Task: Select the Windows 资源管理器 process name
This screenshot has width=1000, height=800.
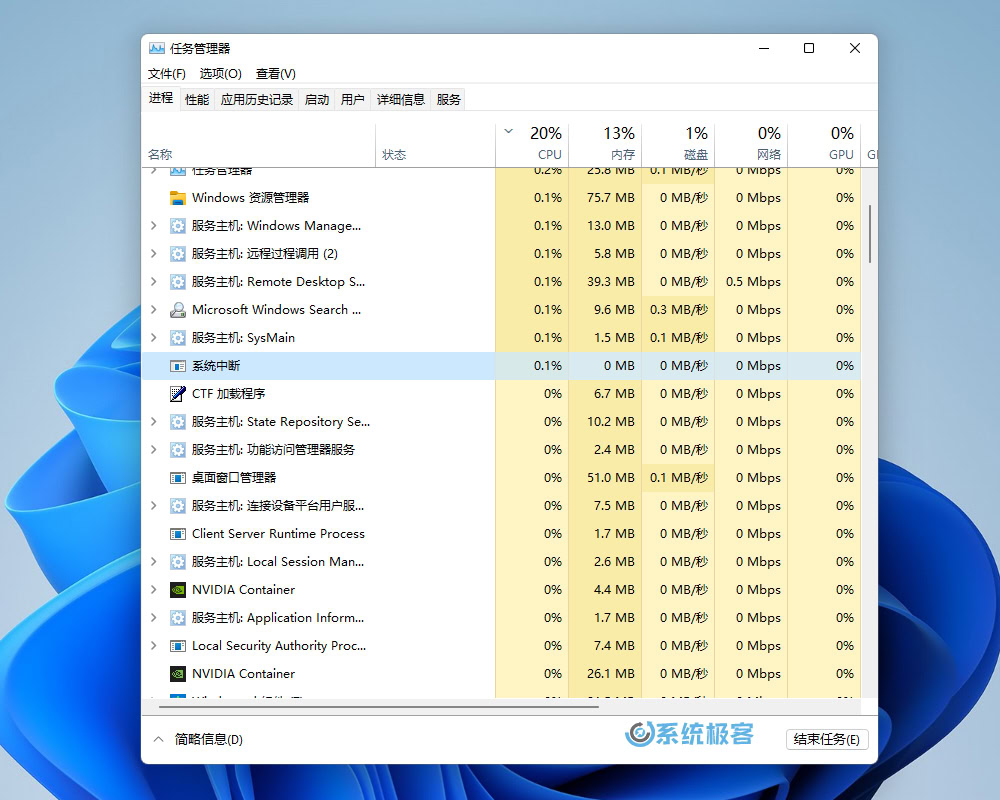Action: pyautogui.click(x=251, y=198)
